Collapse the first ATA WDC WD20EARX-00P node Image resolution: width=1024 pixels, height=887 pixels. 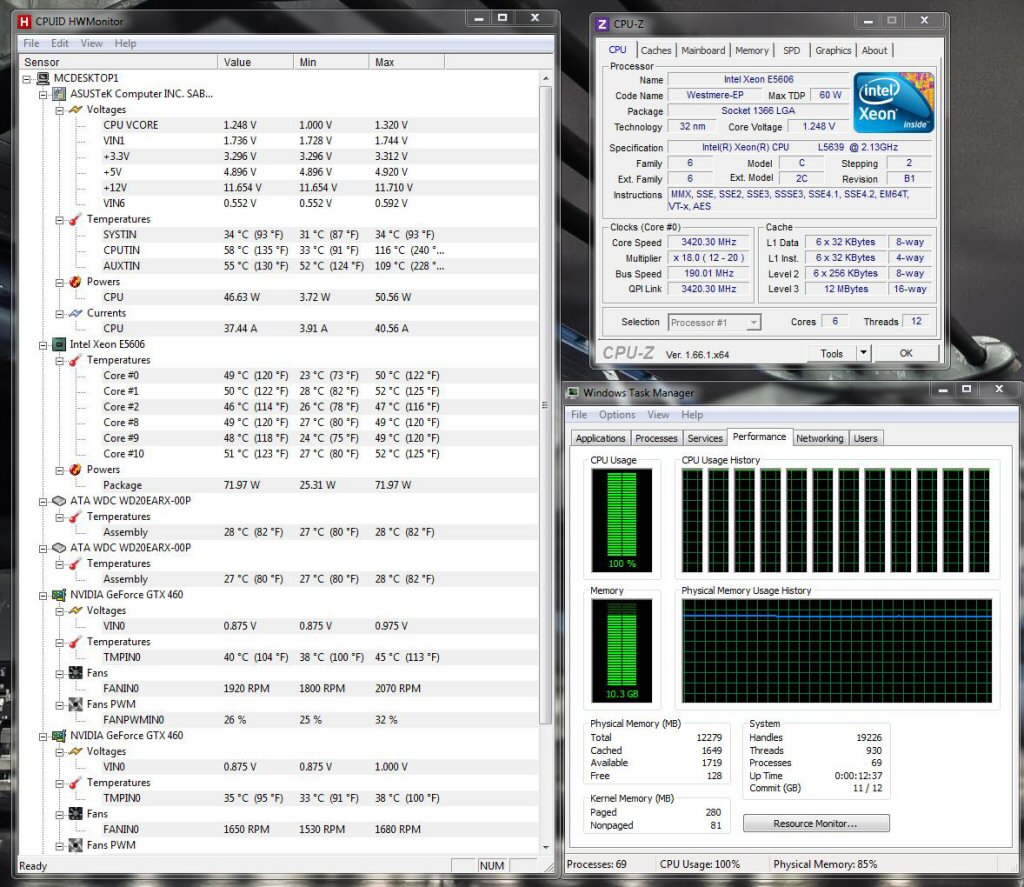coord(43,502)
